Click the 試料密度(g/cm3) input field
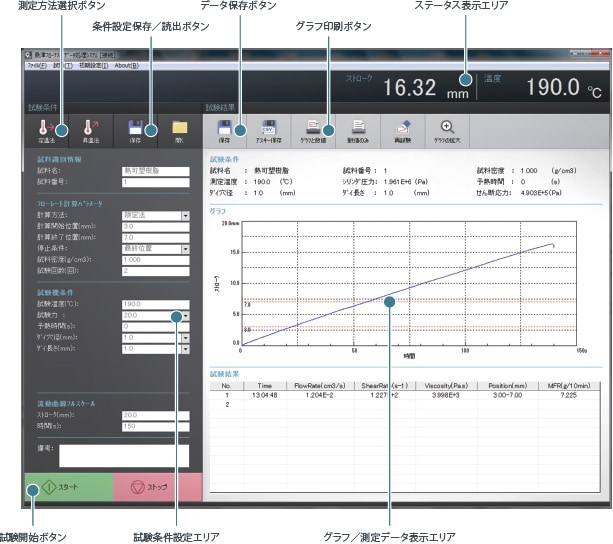Viewport: 613px width, 544px height. coord(156,260)
